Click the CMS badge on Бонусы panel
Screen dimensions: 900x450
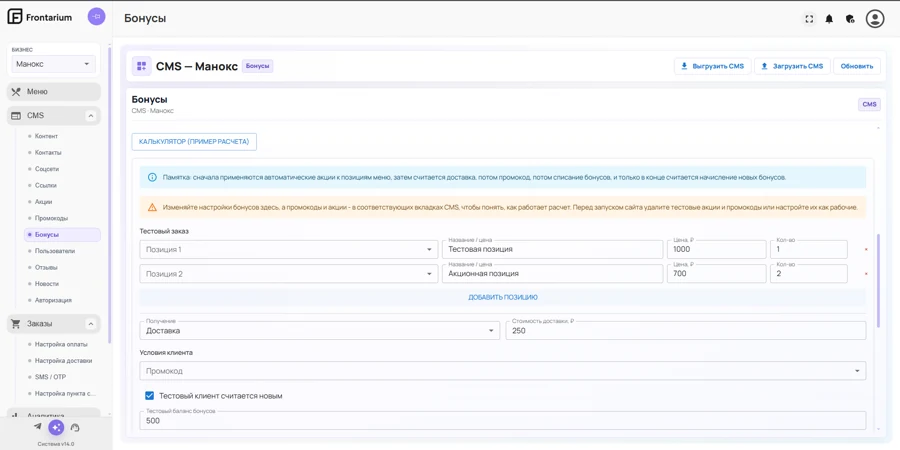pos(869,104)
